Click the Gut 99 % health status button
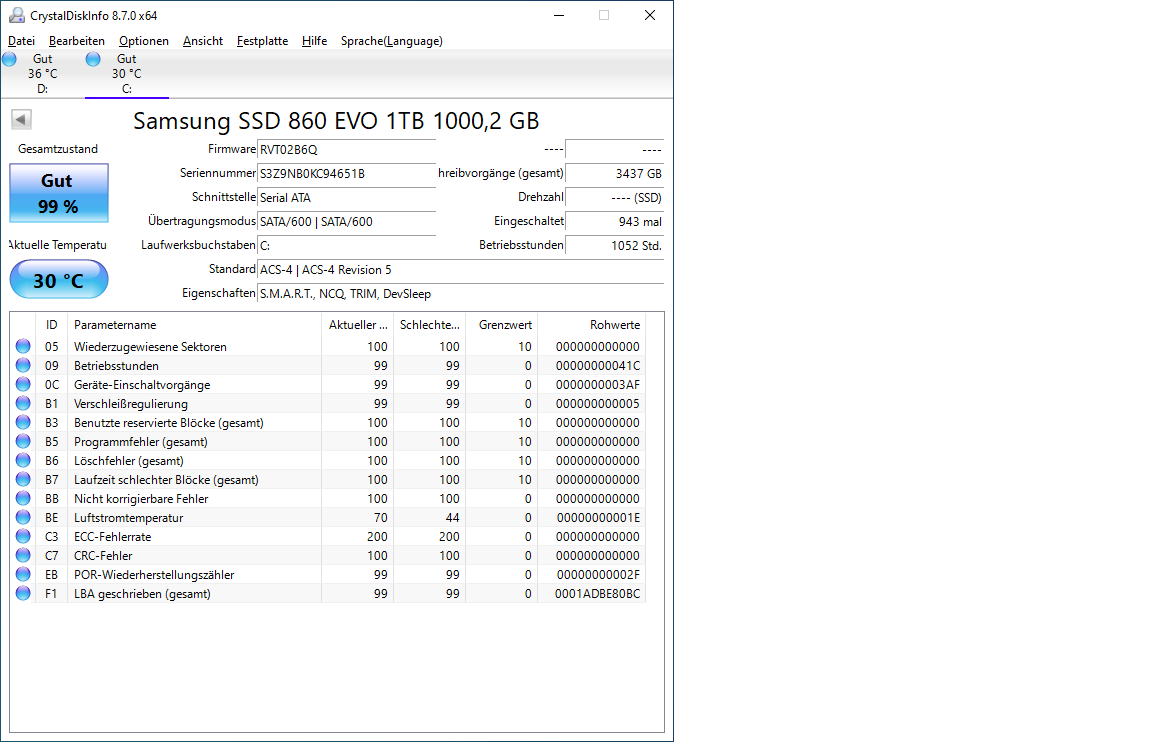The width and height of the screenshot is (1152, 742). point(59,193)
